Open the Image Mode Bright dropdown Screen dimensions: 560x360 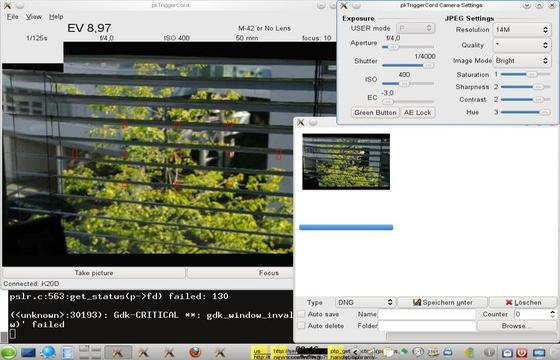[522, 61]
